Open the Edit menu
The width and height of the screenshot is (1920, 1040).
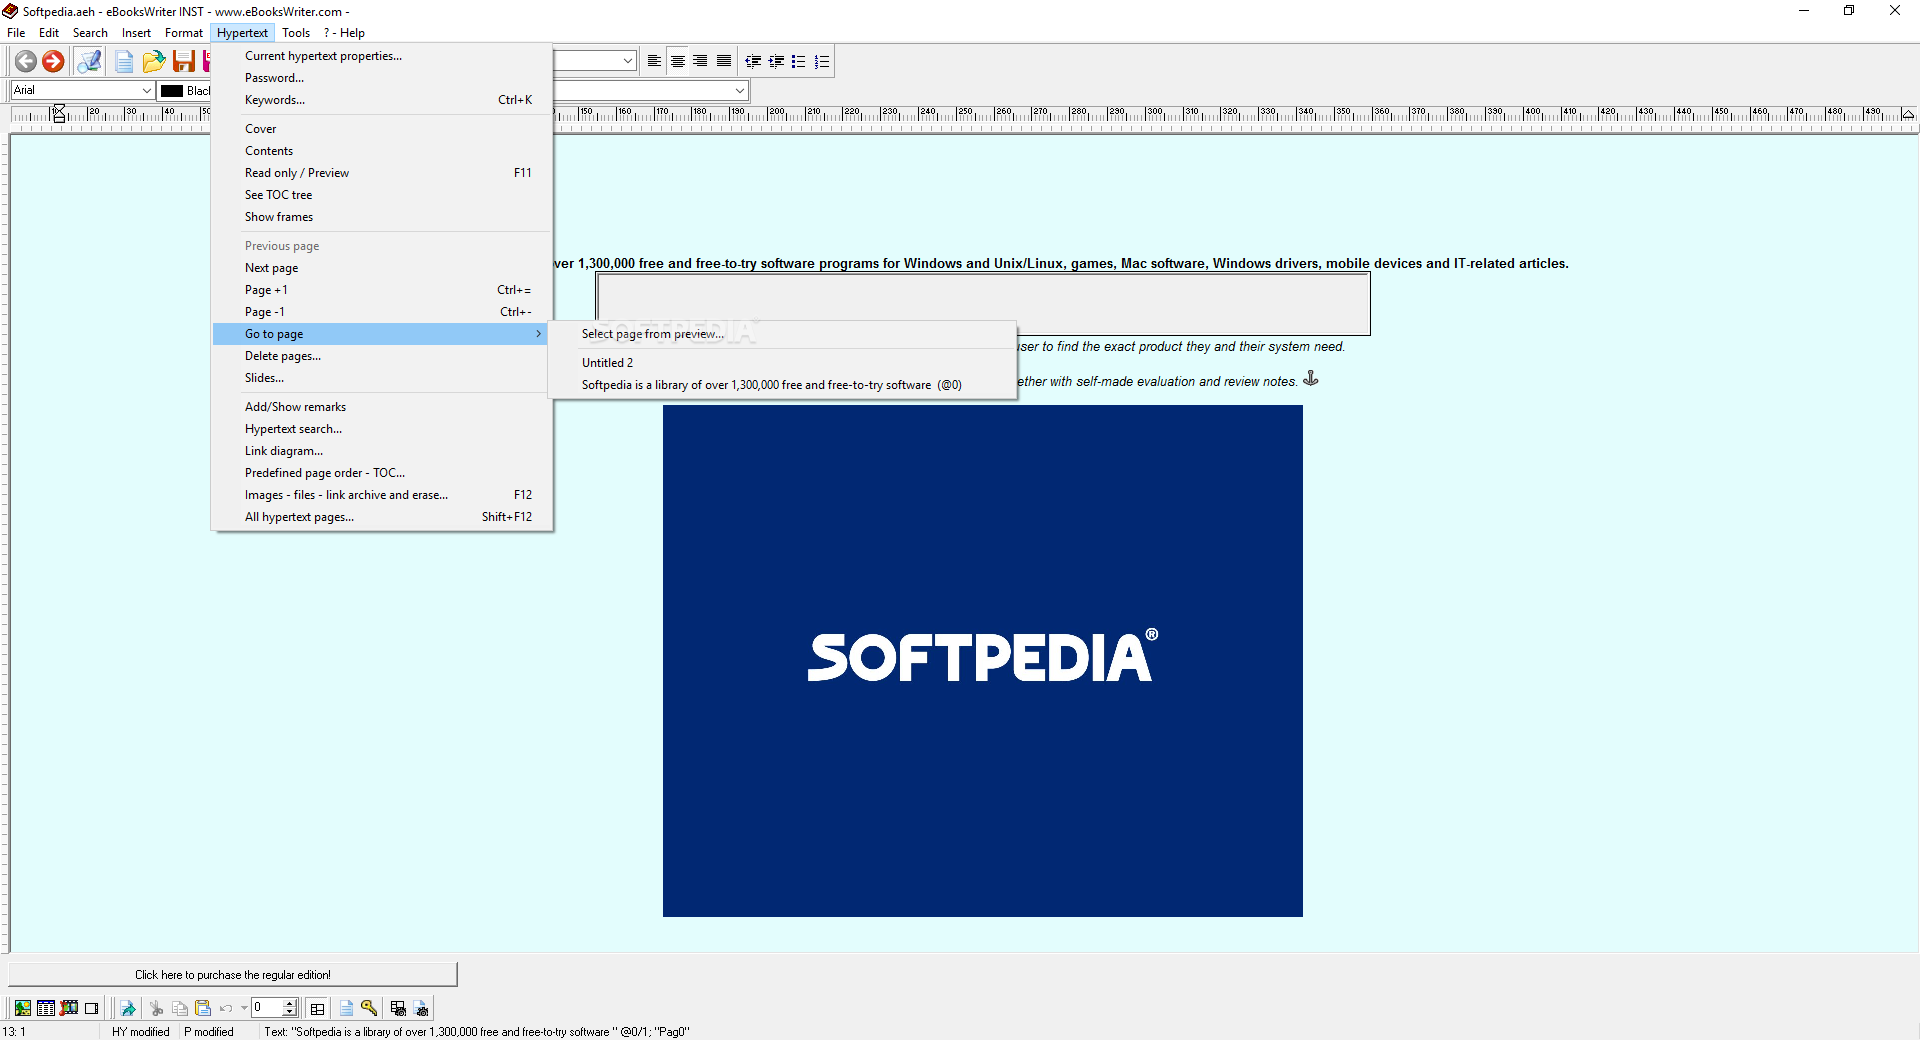pos(49,33)
